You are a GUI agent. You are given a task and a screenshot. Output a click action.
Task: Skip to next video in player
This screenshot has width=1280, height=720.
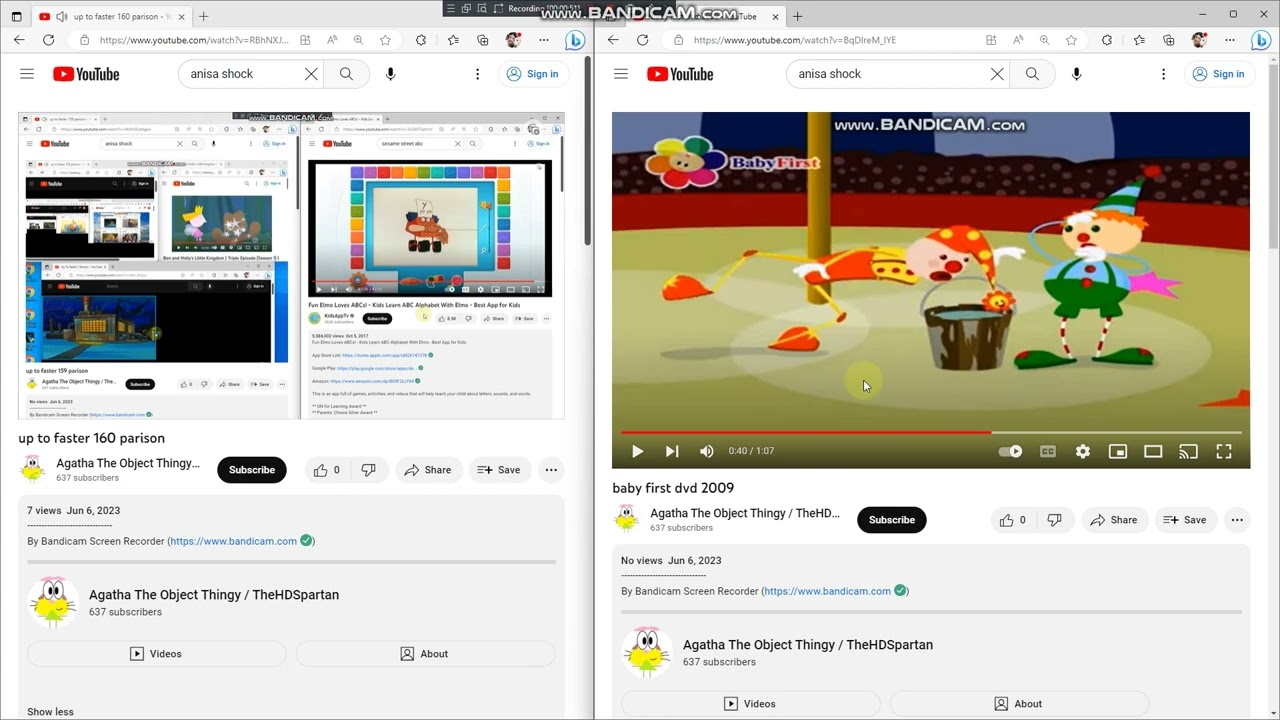(672, 451)
